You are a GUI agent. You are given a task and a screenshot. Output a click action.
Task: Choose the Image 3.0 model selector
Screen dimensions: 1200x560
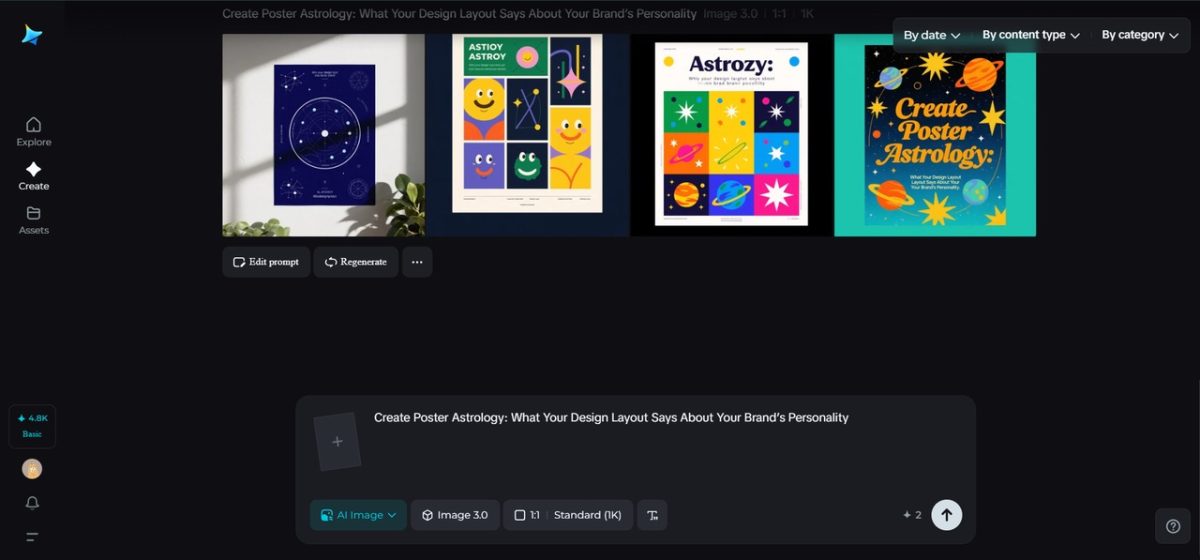click(455, 515)
